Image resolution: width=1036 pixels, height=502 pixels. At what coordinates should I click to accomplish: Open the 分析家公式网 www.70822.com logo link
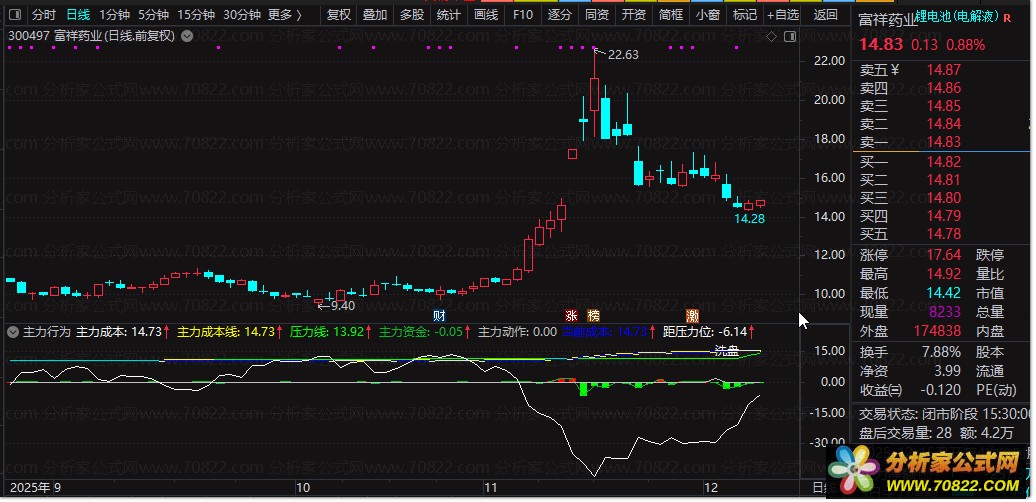pyautogui.click(x=925, y=471)
